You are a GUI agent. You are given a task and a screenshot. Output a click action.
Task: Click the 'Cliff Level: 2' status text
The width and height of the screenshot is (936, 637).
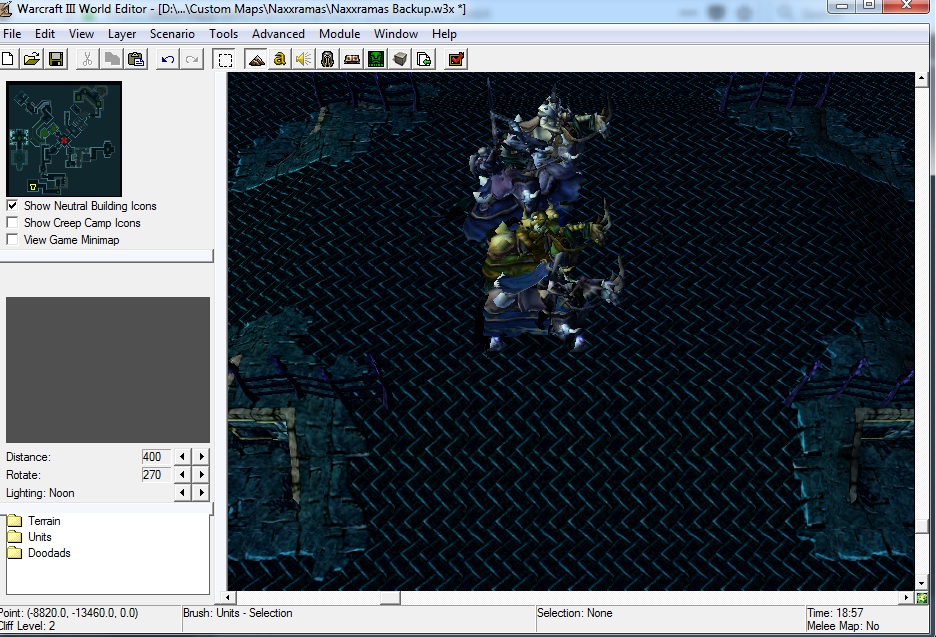pyautogui.click(x=27, y=626)
